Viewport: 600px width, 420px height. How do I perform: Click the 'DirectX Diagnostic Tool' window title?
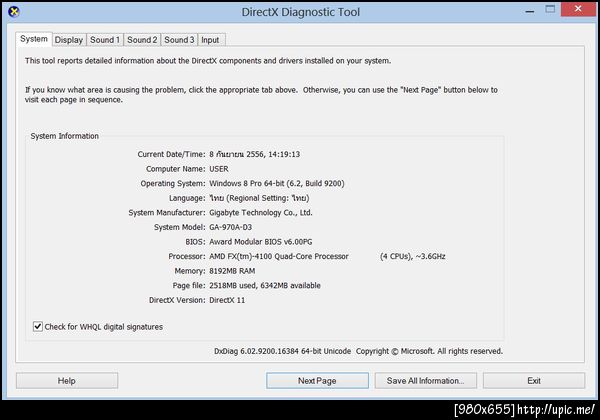[301, 12]
